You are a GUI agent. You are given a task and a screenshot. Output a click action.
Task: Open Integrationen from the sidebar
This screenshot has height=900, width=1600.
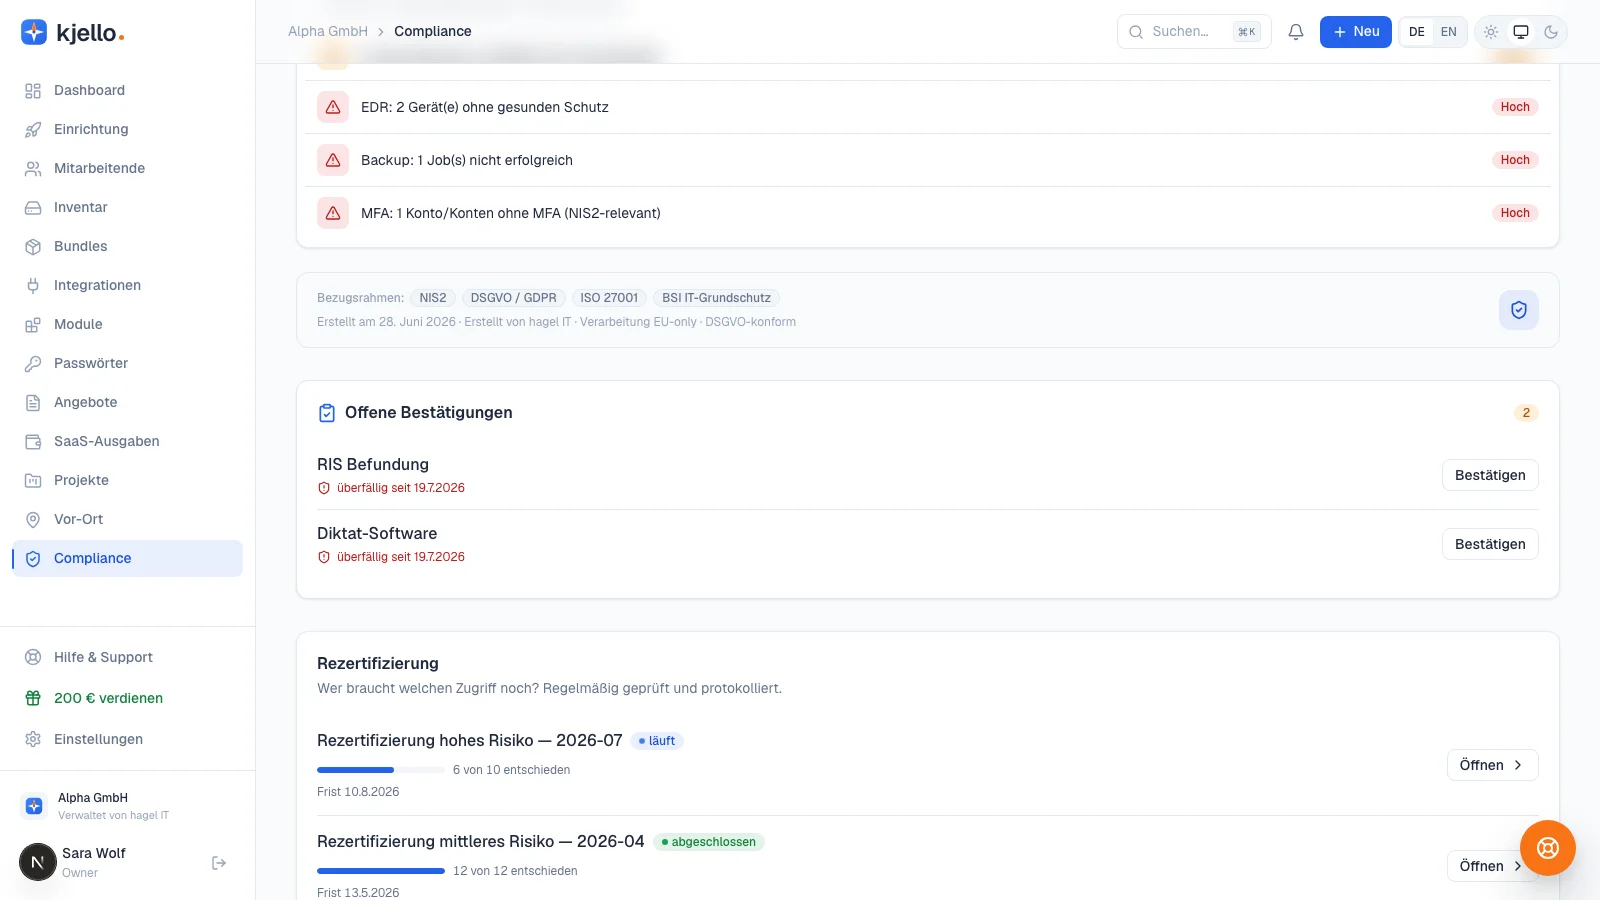128,285
